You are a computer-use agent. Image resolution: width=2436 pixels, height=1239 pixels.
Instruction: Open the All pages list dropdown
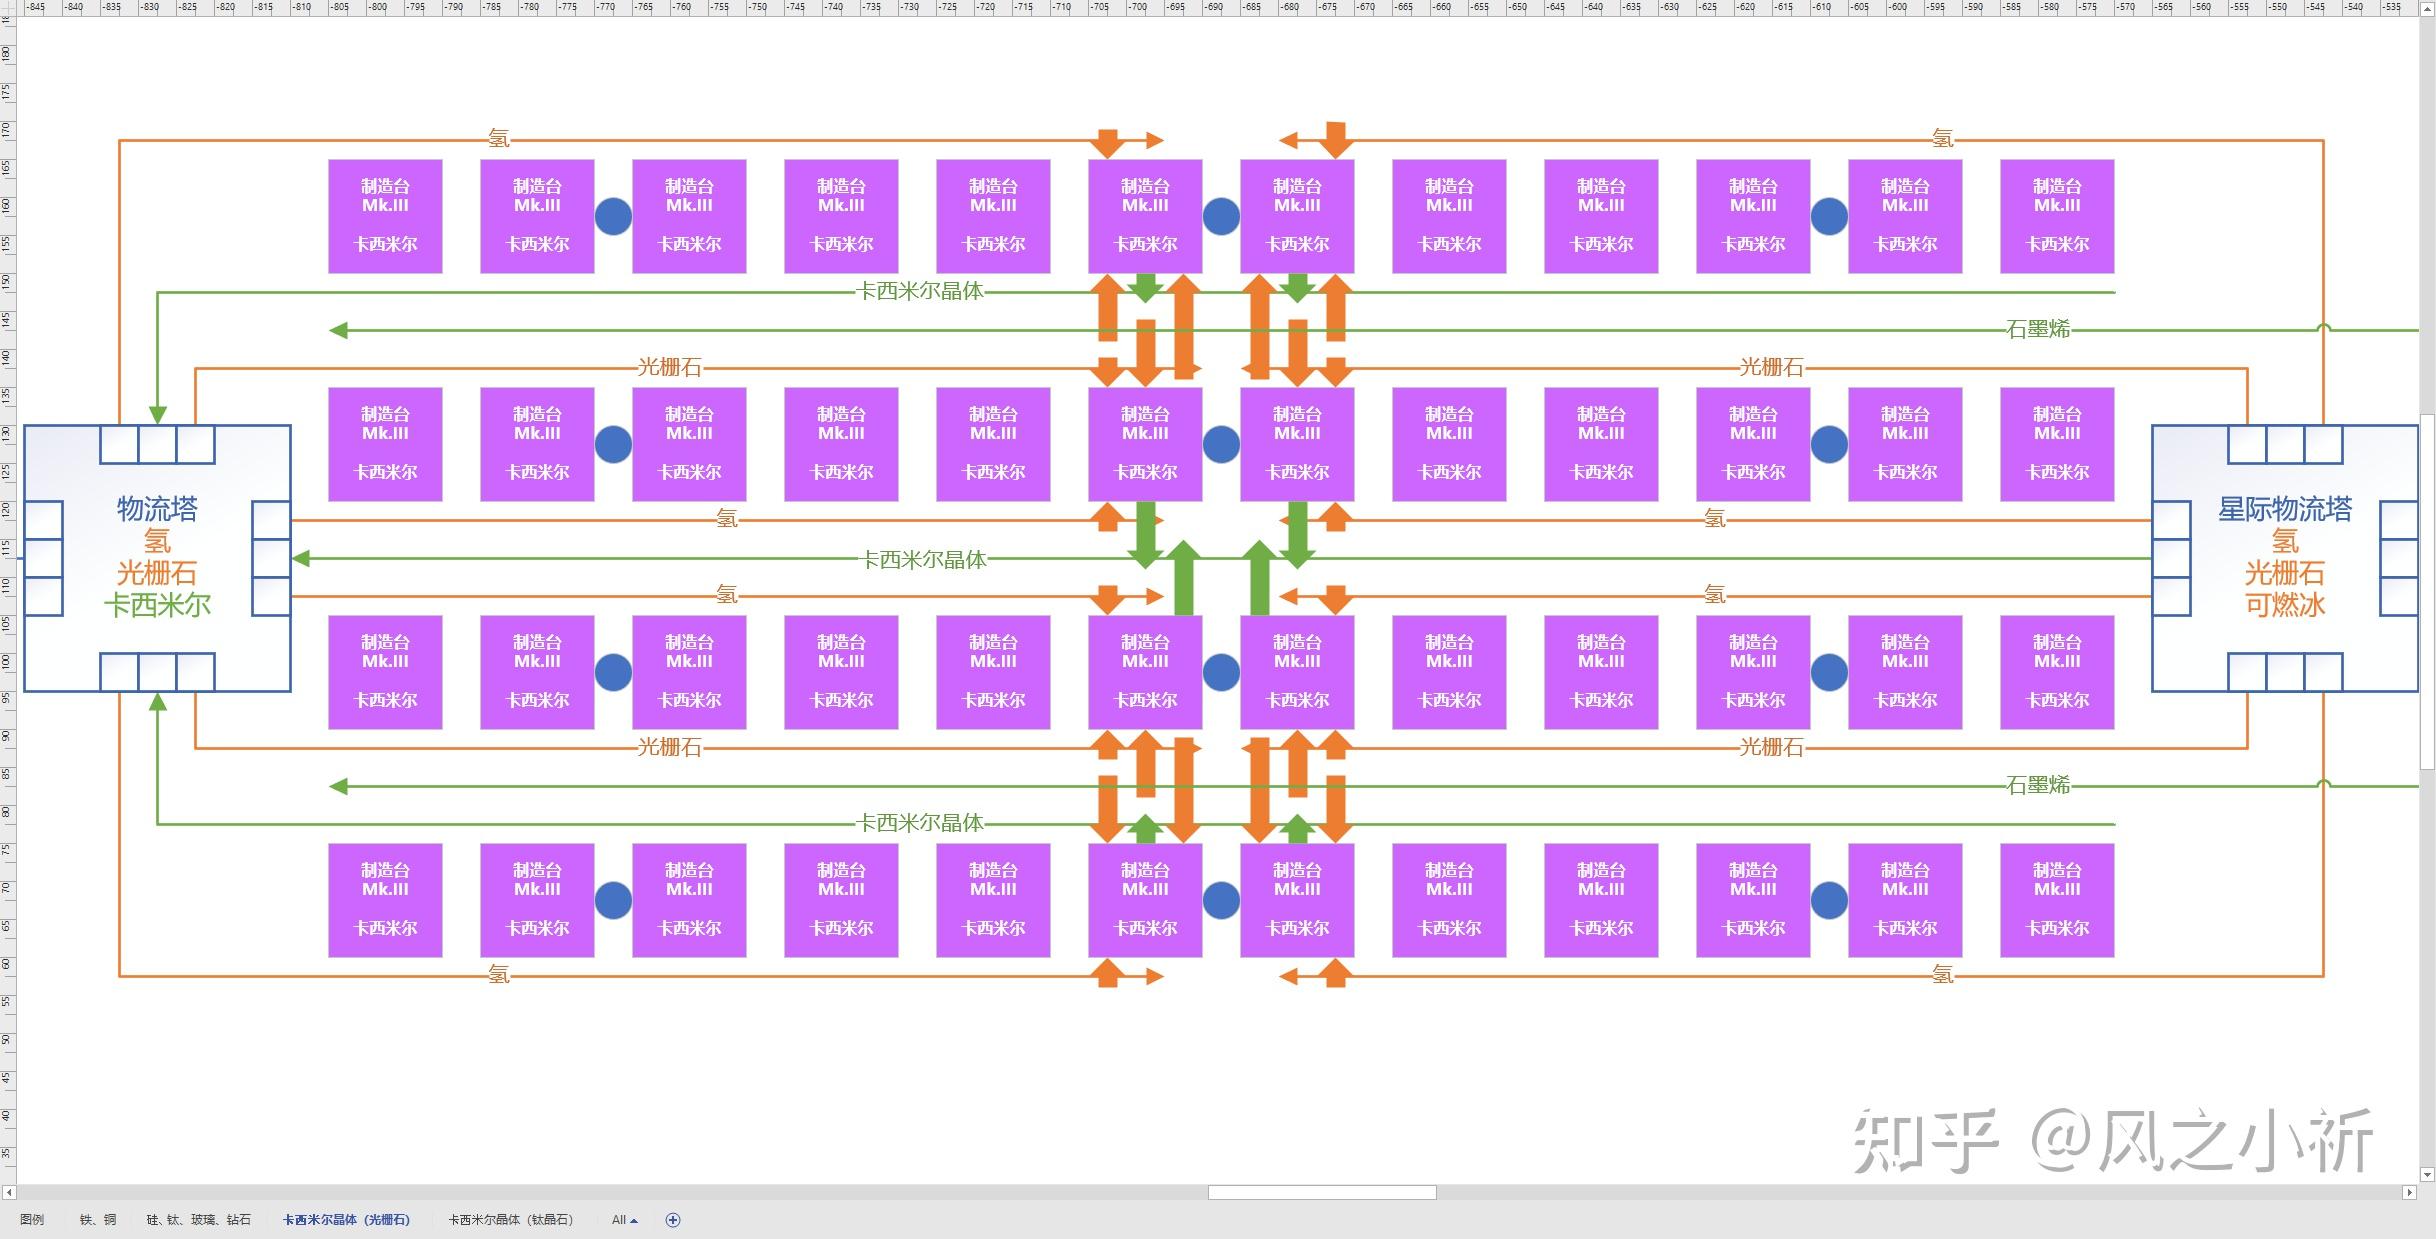click(x=624, y=1220)
